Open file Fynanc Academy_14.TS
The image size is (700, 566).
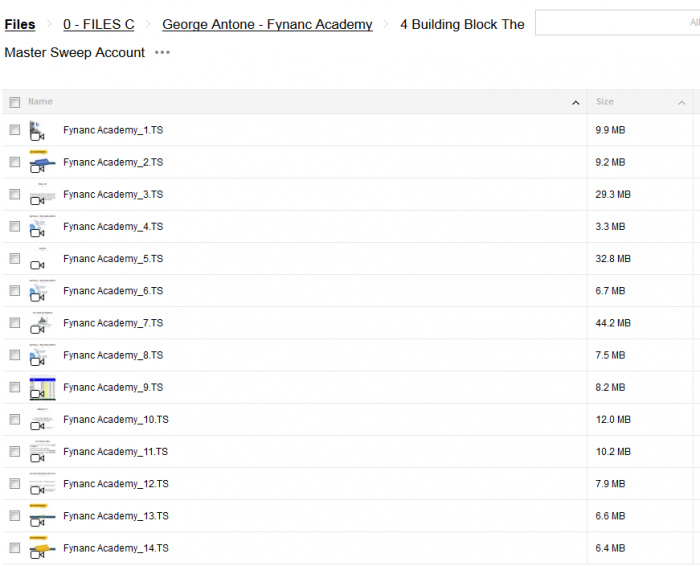pyautogui.click(x=116, y=548)
